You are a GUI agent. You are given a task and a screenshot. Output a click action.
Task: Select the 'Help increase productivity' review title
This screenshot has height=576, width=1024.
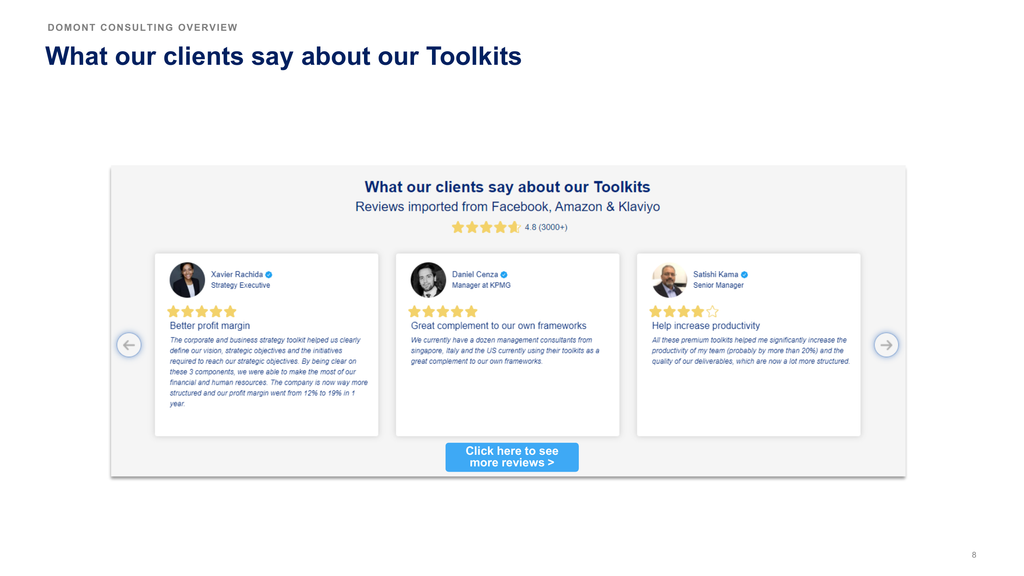pos(706,326)
